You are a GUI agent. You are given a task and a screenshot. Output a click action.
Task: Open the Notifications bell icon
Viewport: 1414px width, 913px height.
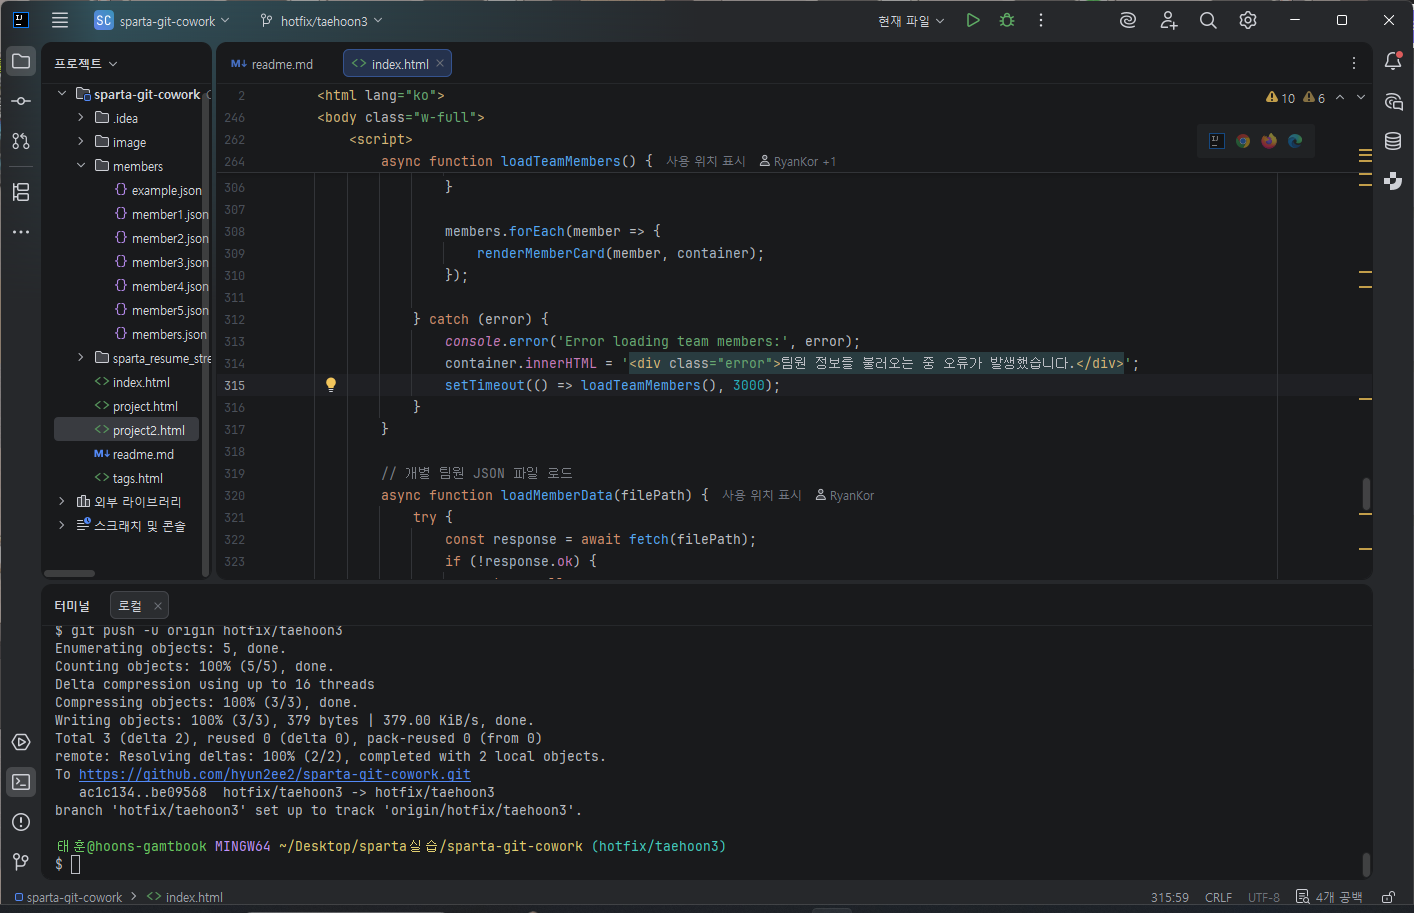tap(1393, 62)
